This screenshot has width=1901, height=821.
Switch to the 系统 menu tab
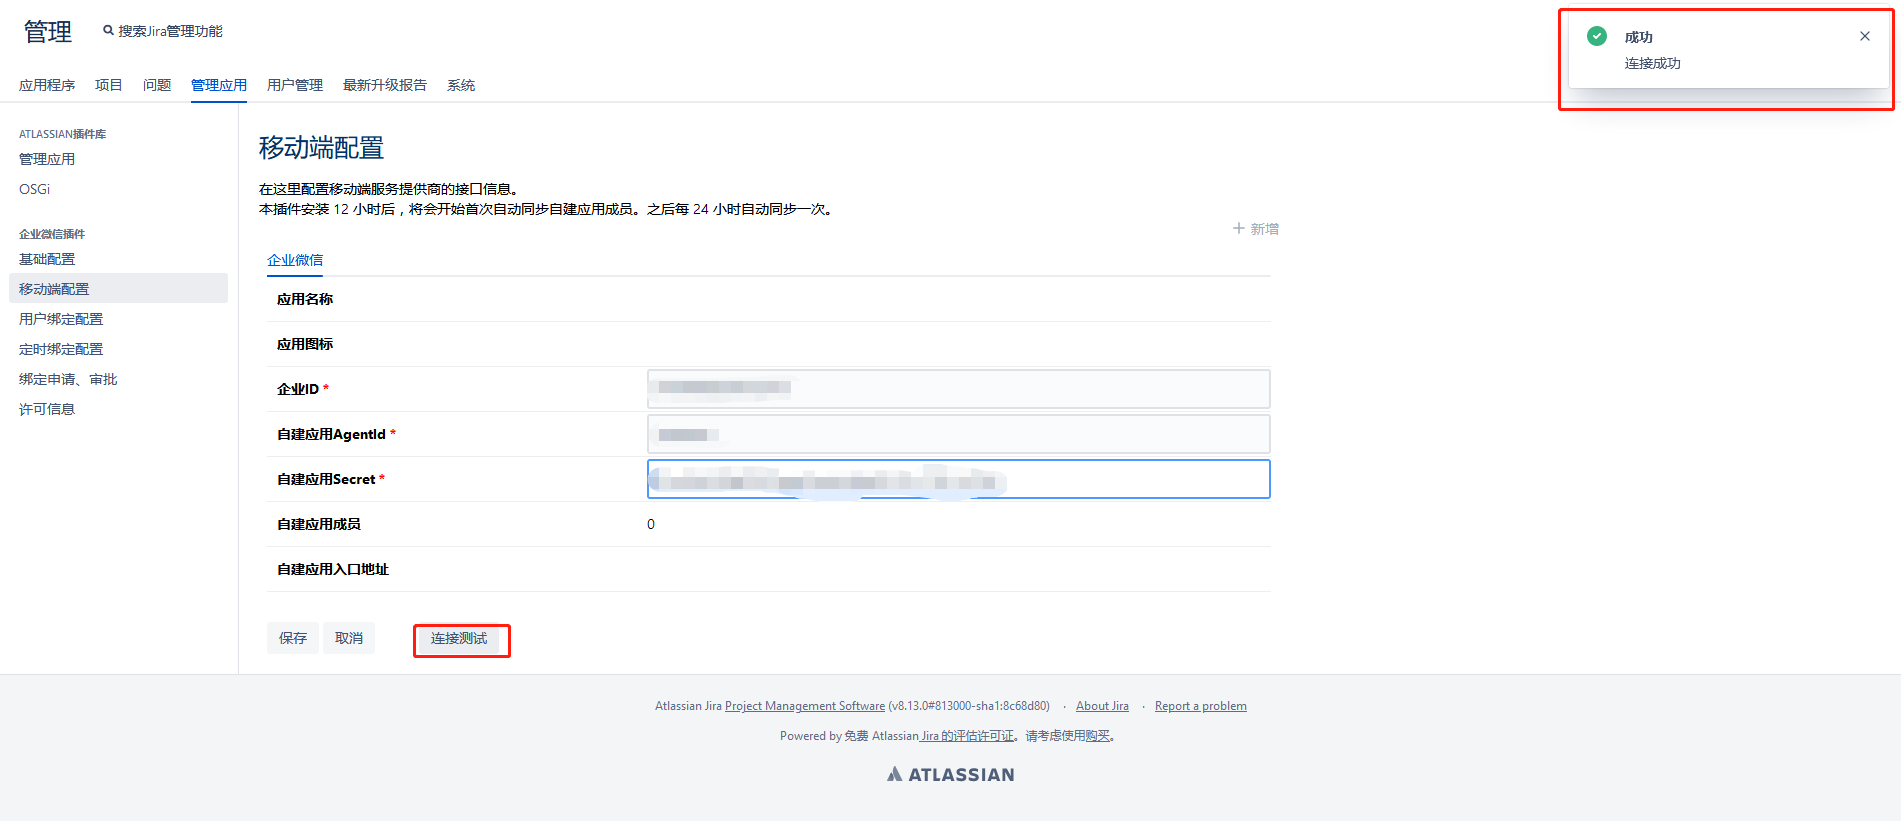pyautogui.click(x=460, y=85)
